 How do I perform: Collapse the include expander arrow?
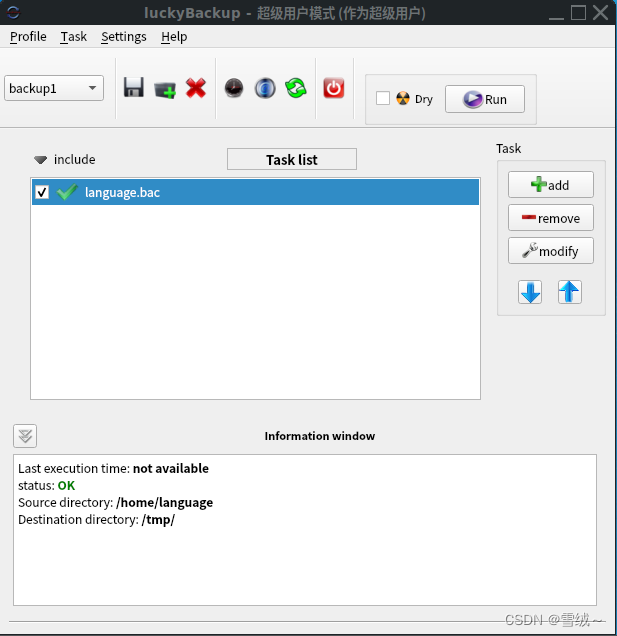pyautogui.click(x=40, y=159)
